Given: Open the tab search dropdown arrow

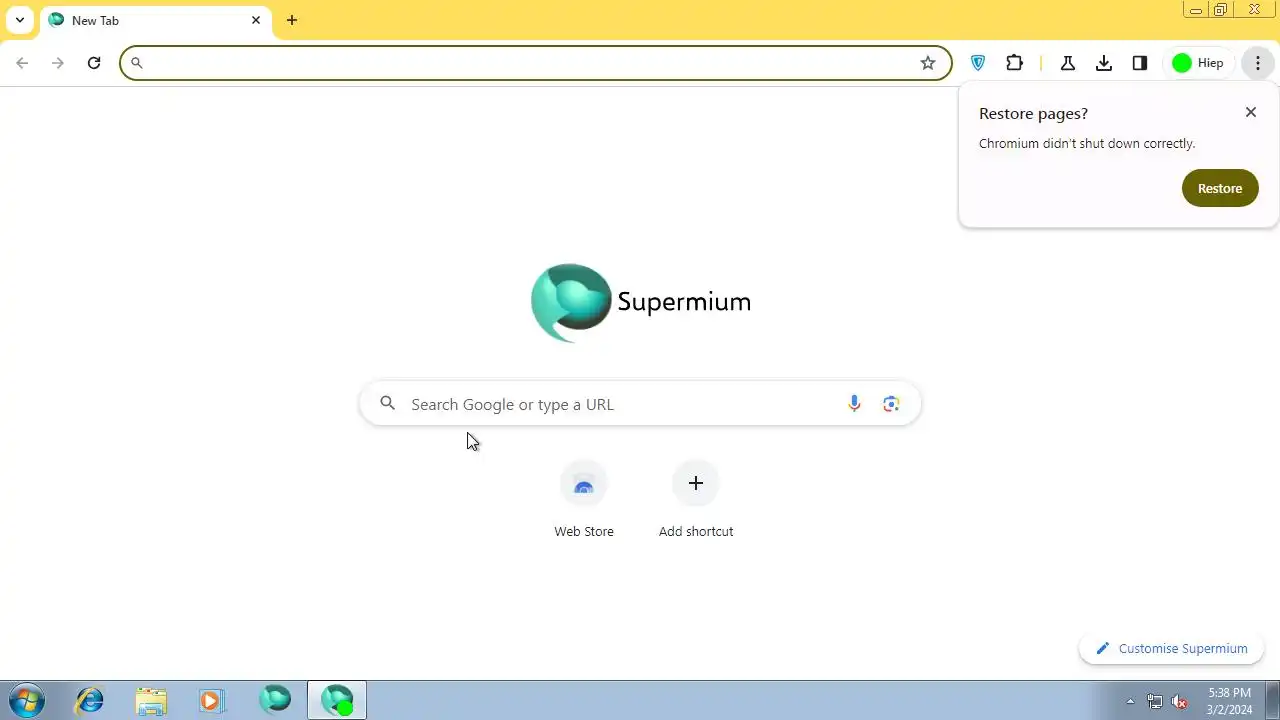Looking at the screenshot, I should [x=20, y=20].
